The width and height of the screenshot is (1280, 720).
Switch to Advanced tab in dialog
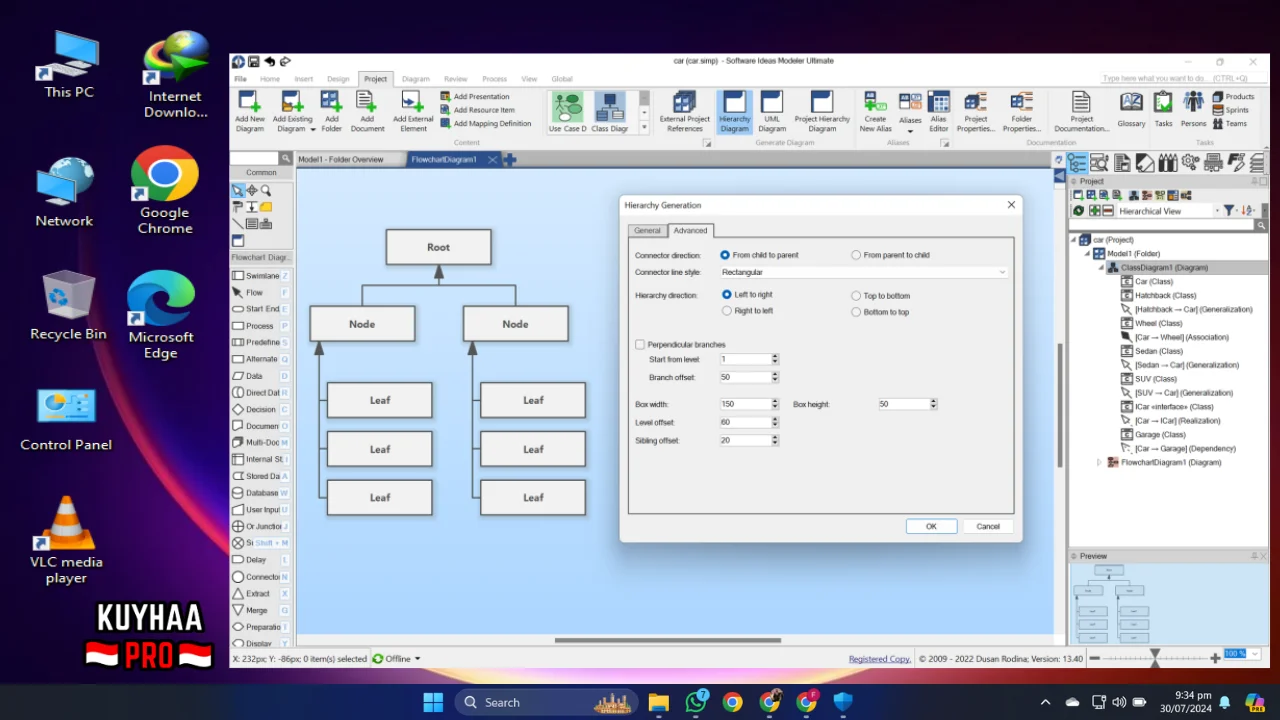[x=690, y=230]
